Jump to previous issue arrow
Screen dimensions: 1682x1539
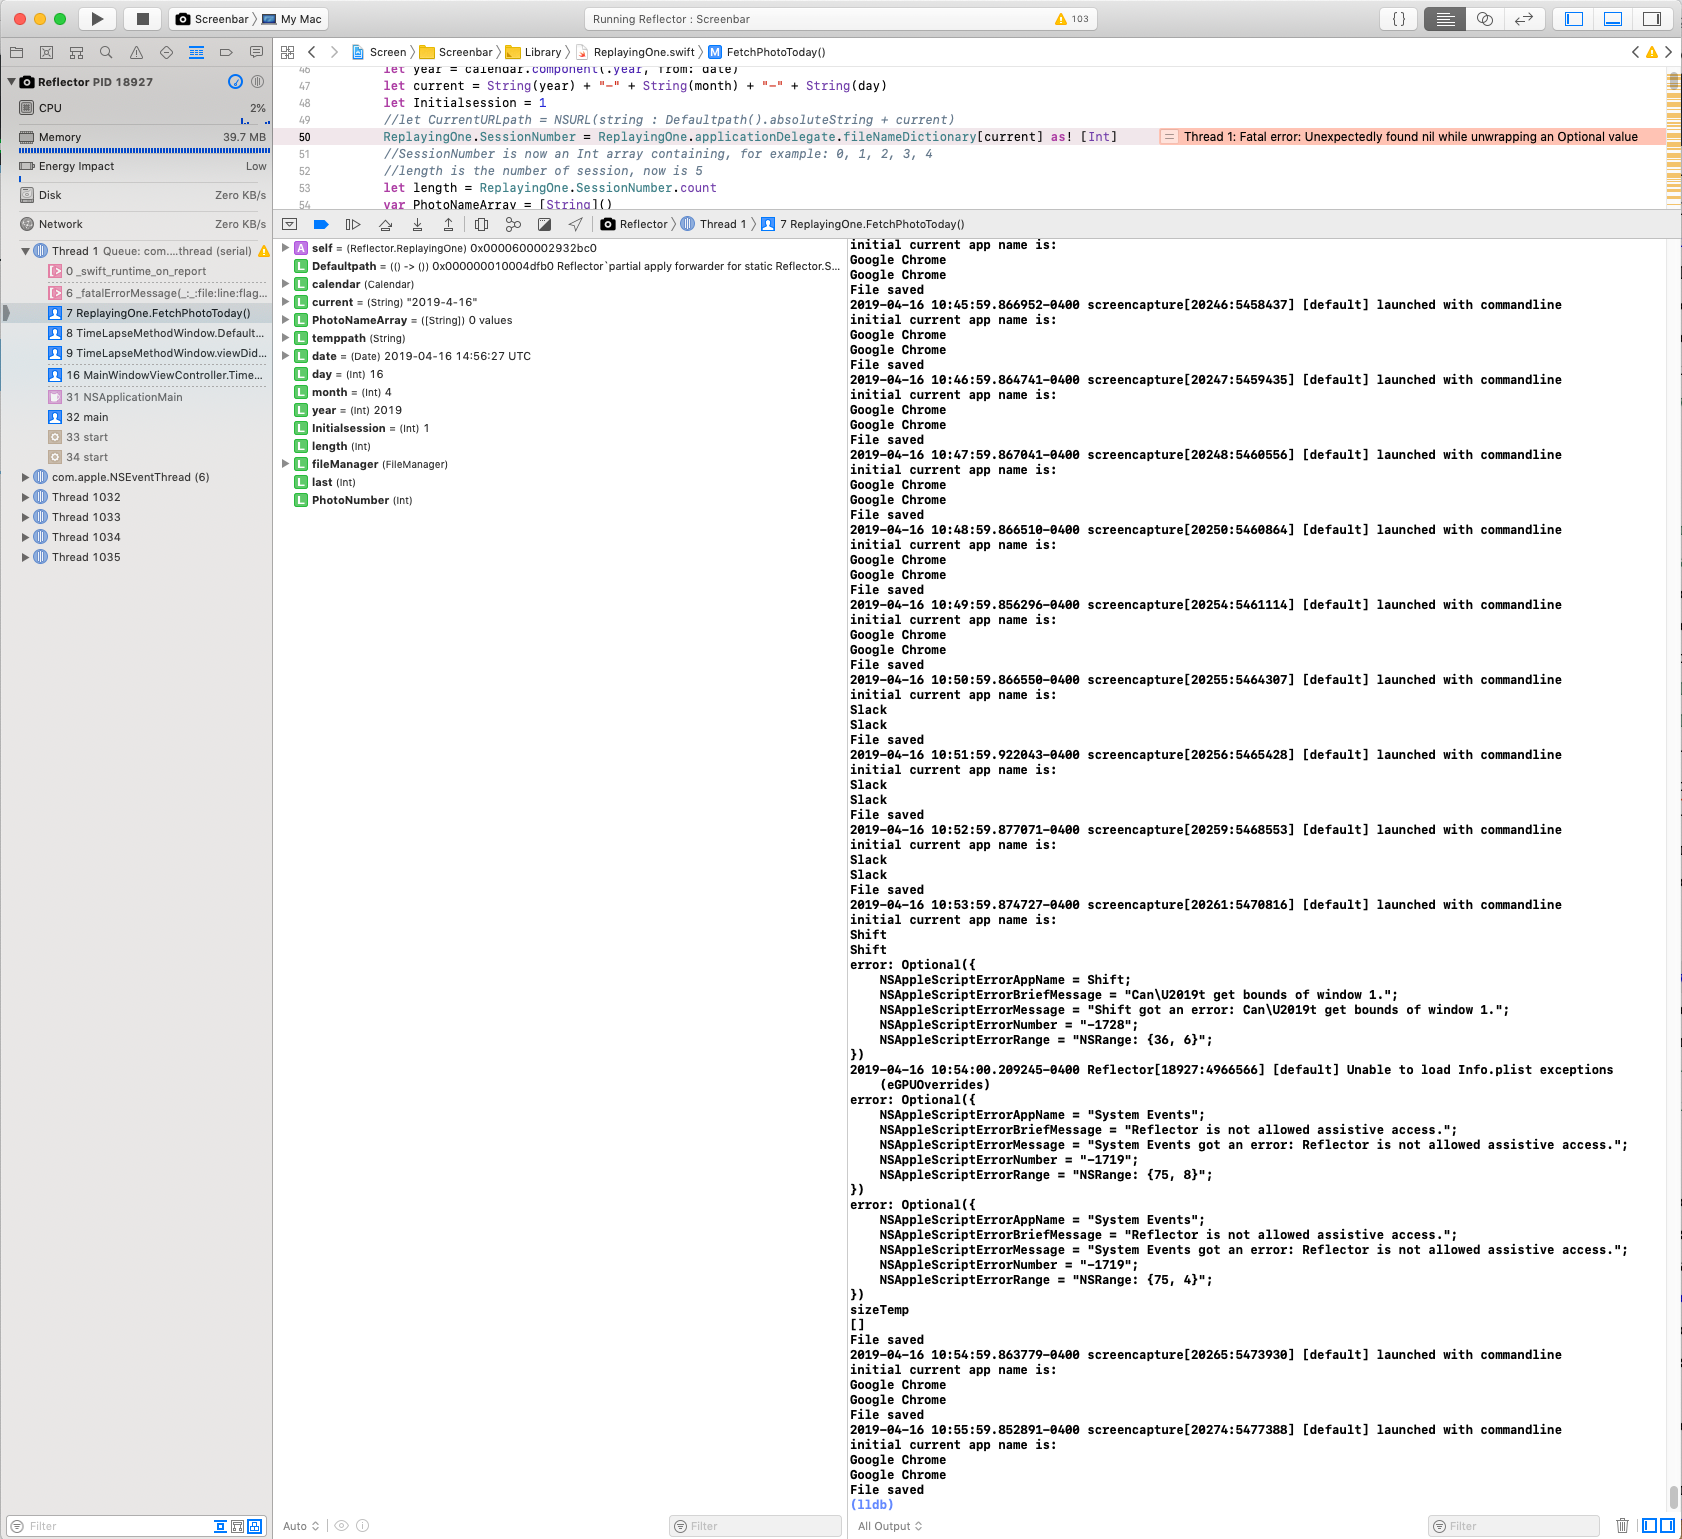coord(1636,52)
